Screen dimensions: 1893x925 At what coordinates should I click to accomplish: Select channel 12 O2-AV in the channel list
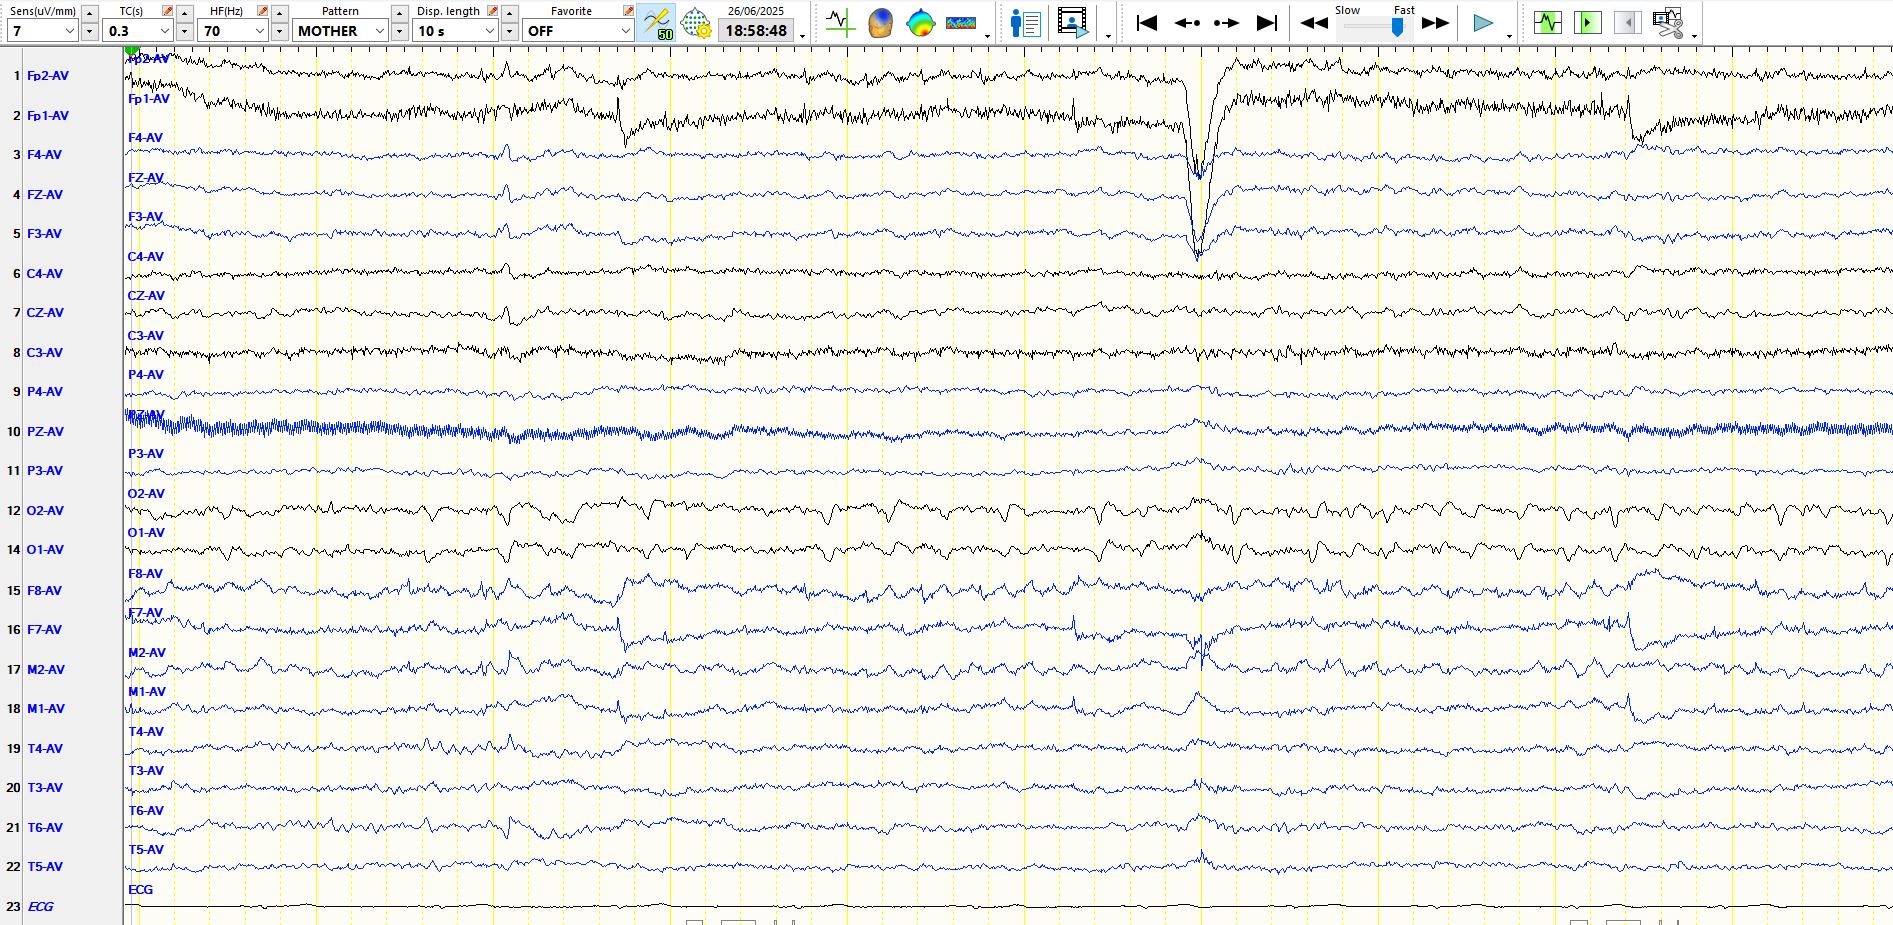click(44, 511)
